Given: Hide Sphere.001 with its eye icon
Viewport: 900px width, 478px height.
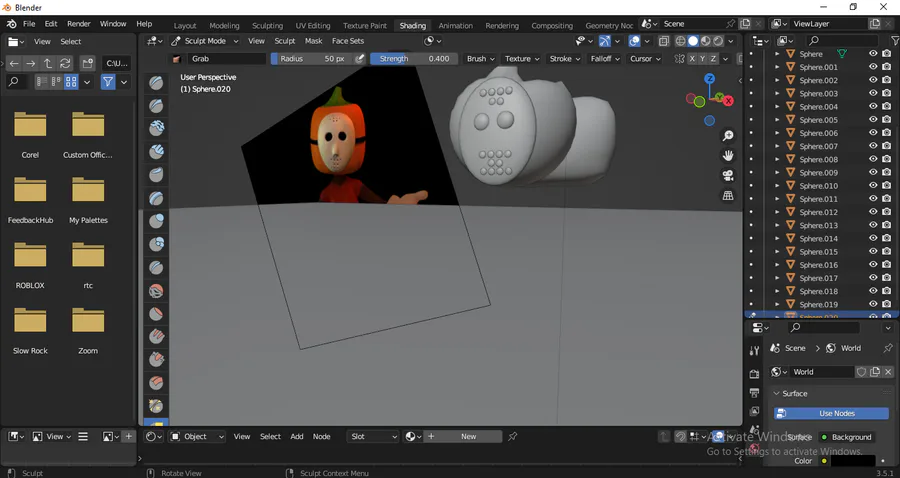Looking at the screenshot, I should point(873,67).
